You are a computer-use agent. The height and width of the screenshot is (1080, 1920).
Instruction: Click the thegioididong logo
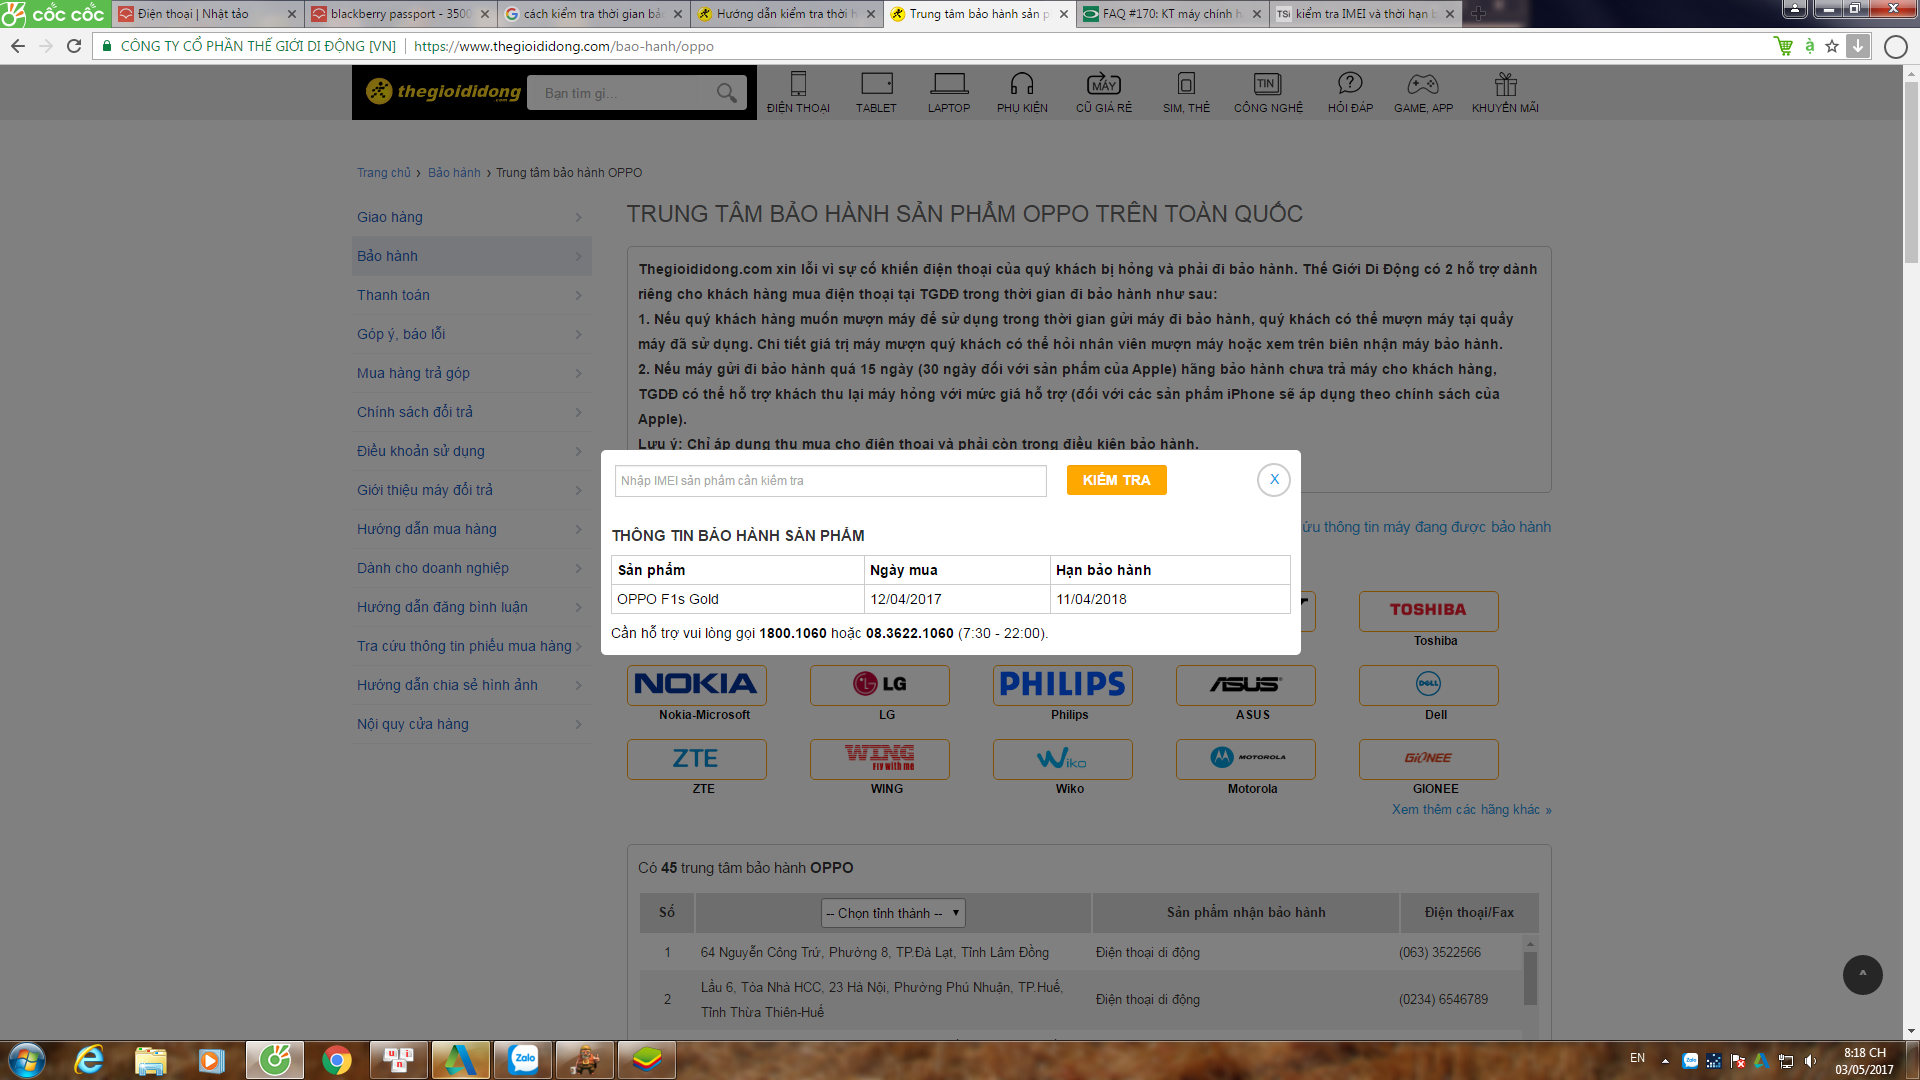click(444, 92)
